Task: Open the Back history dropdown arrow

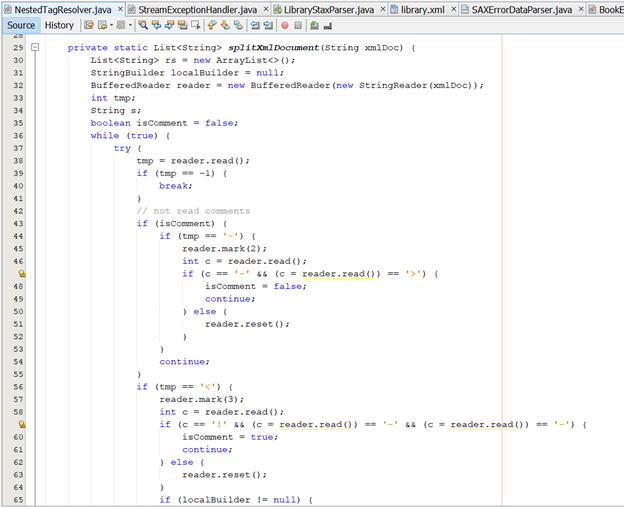Action: pyautogui.click(x=111, y=25)
